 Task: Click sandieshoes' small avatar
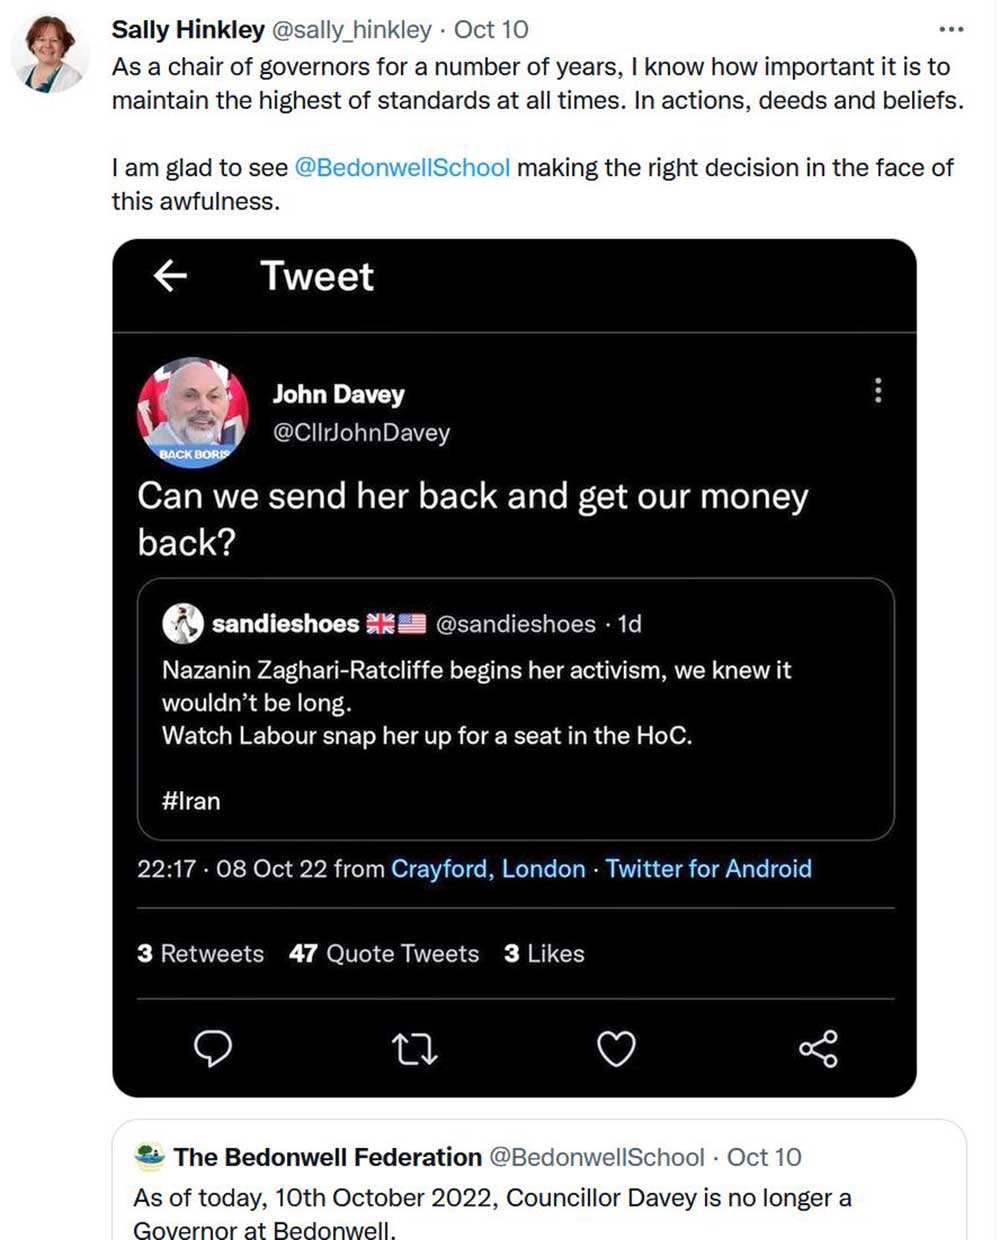pos(183,623)
